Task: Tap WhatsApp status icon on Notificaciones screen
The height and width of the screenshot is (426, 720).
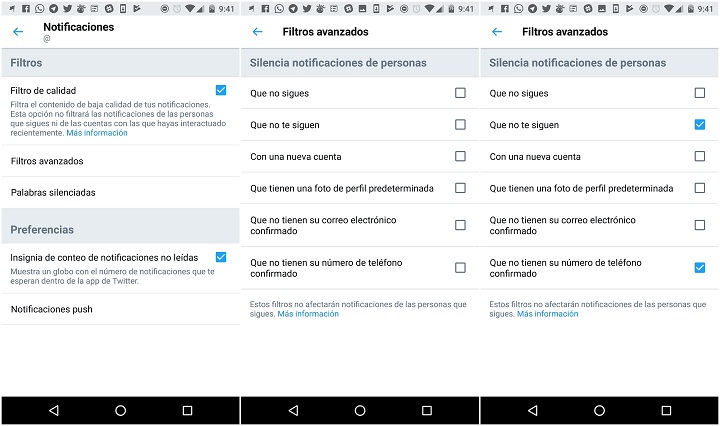Action: coord(40,9)
